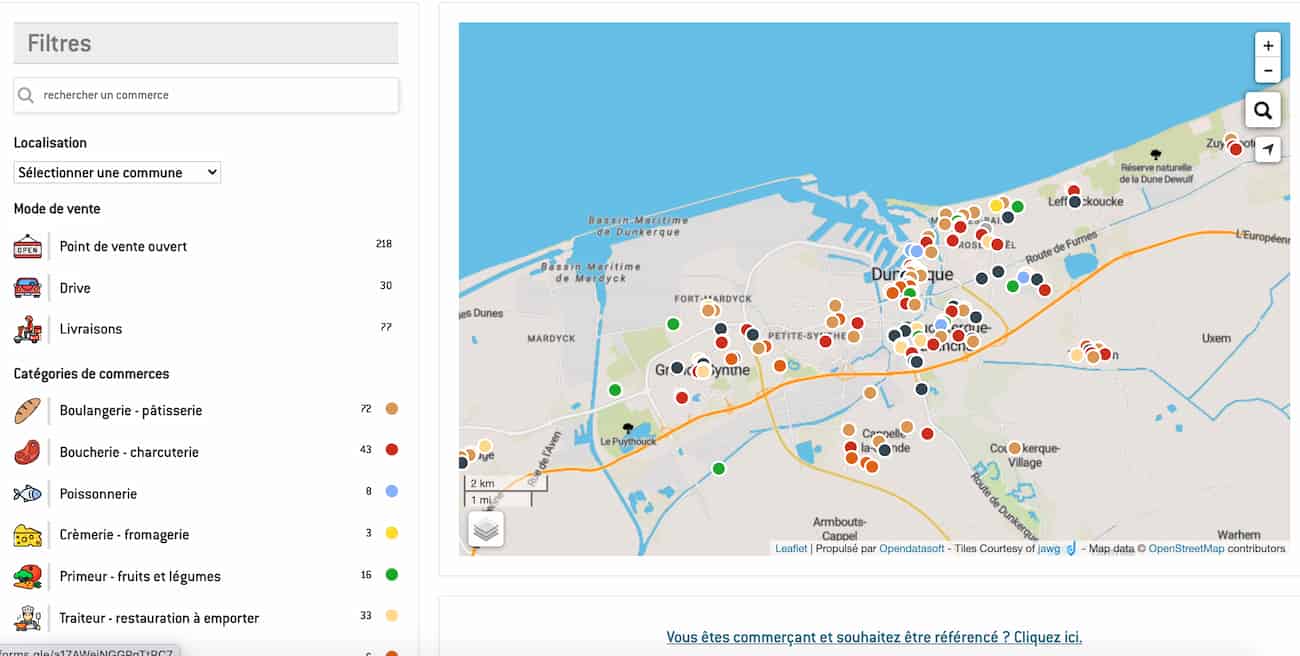The image size is (1300, 656).
Task: Click the cheese icon for Crèmerie
Action: coord(28,535)
